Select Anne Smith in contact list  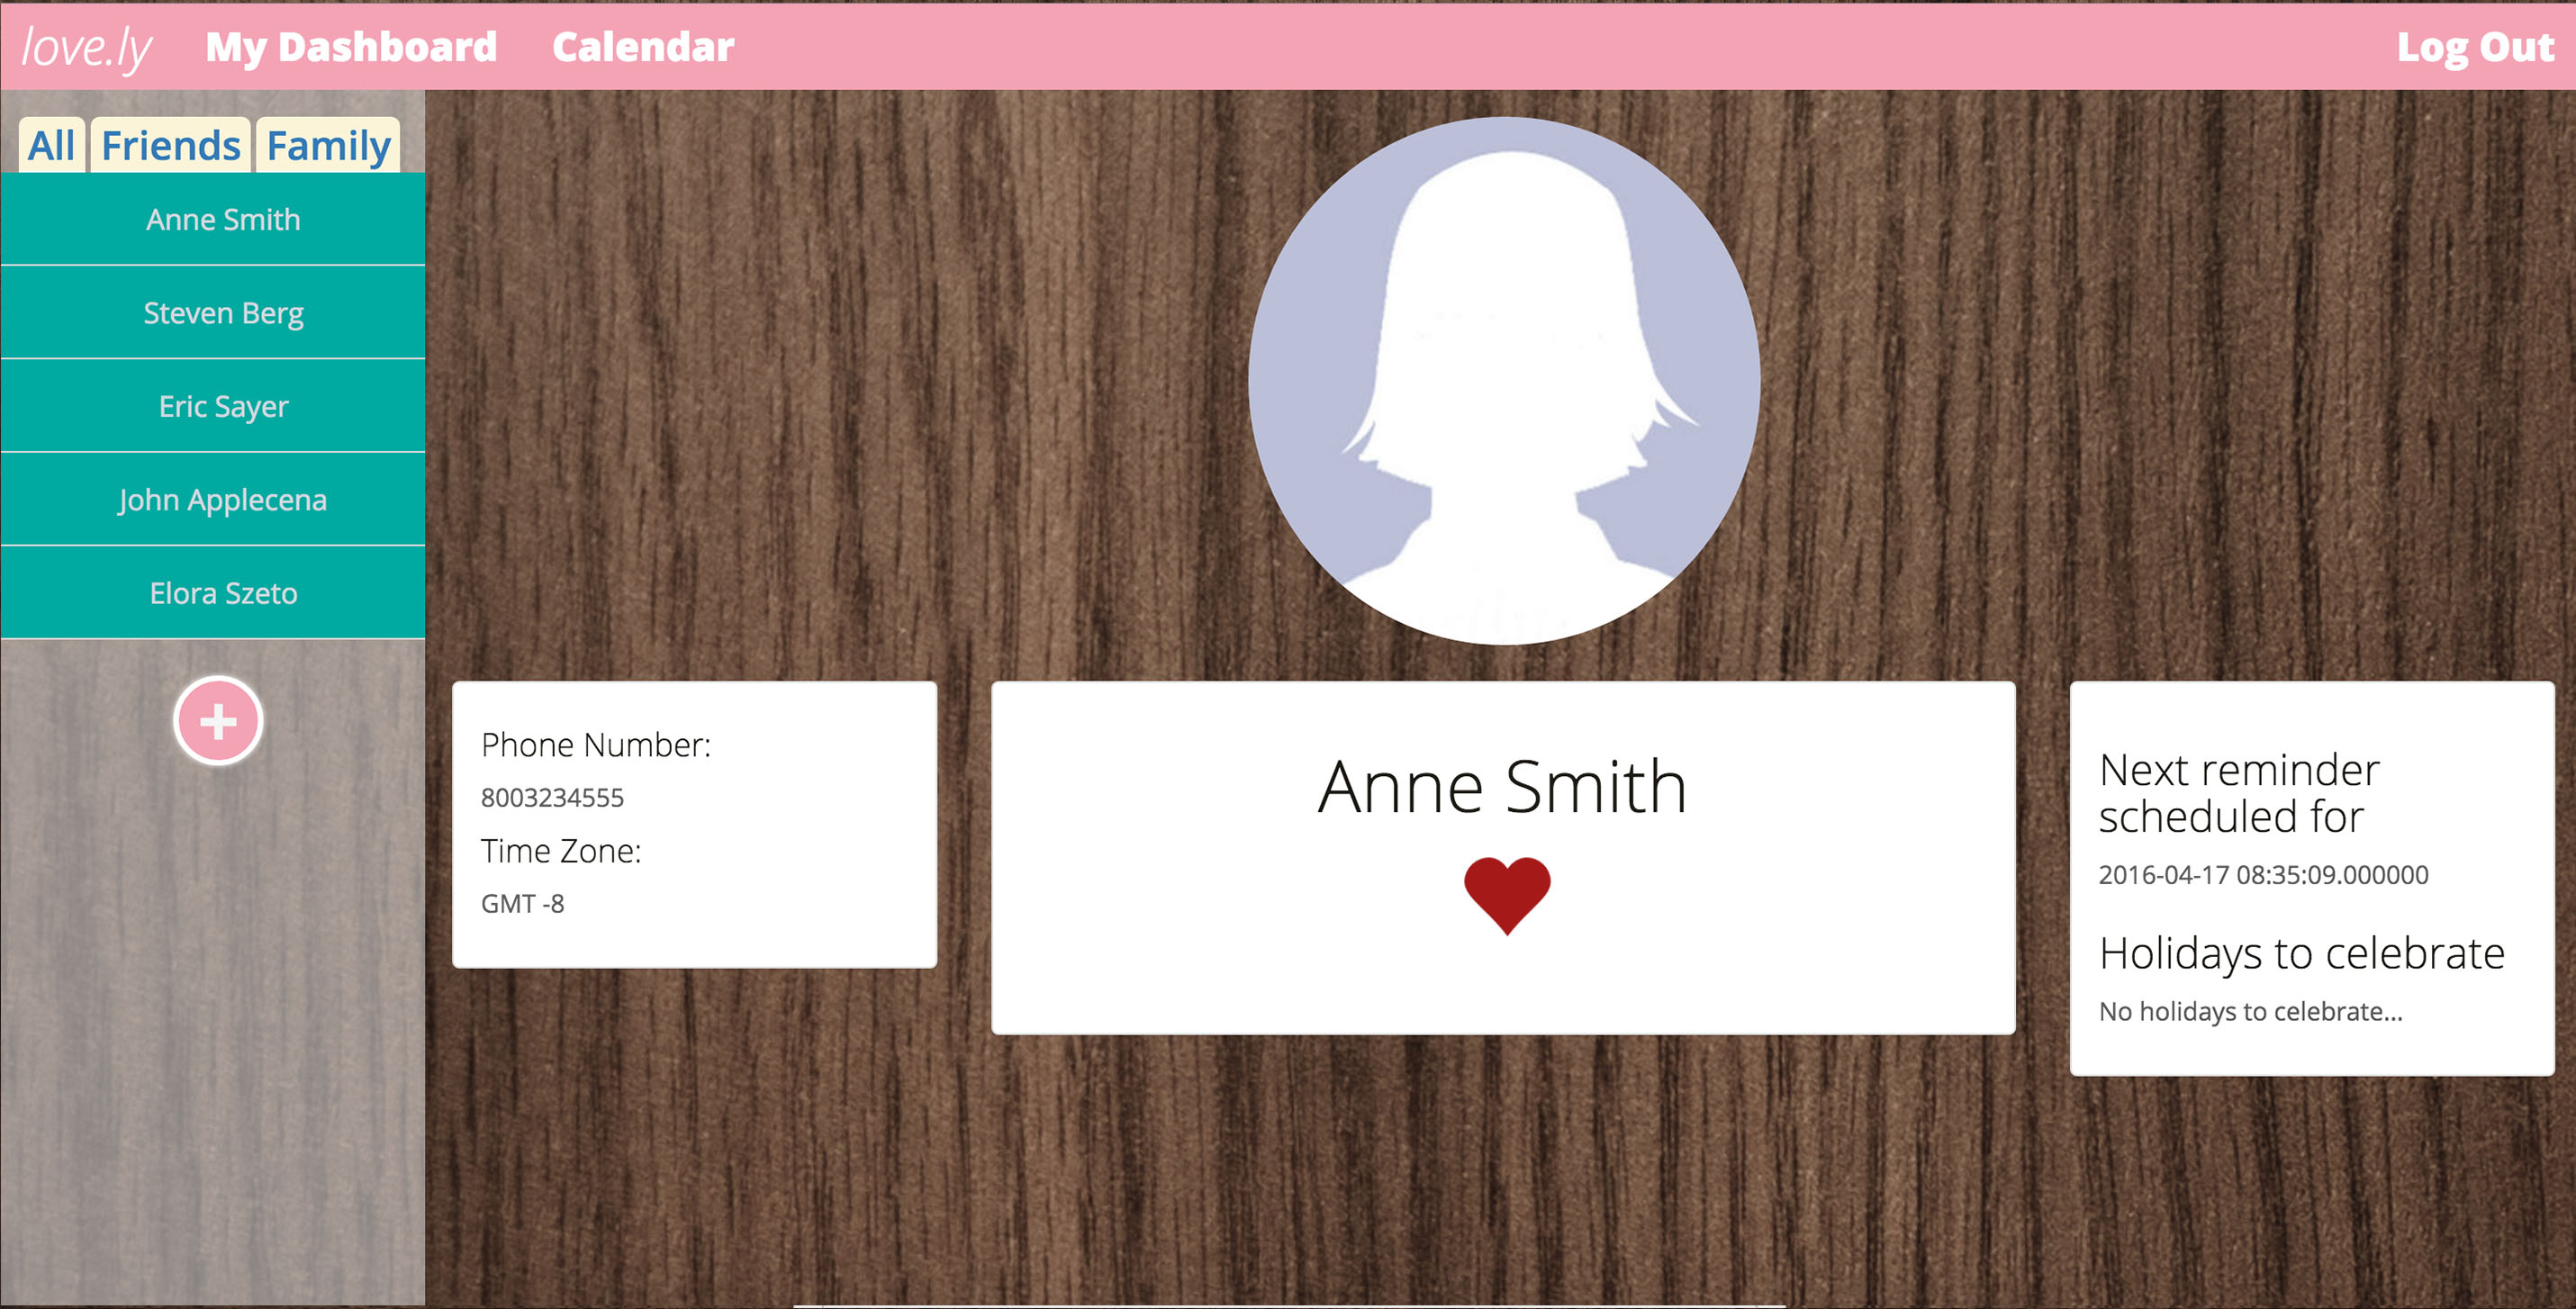[223, 220]
